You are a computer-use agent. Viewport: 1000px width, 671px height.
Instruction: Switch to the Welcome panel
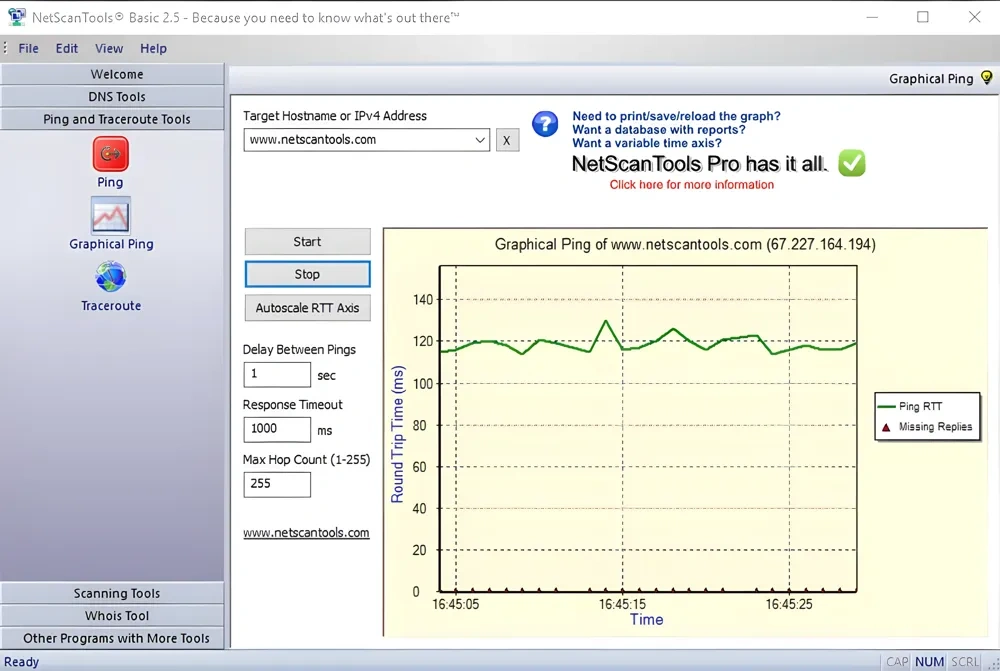click(x=112, y=74)
